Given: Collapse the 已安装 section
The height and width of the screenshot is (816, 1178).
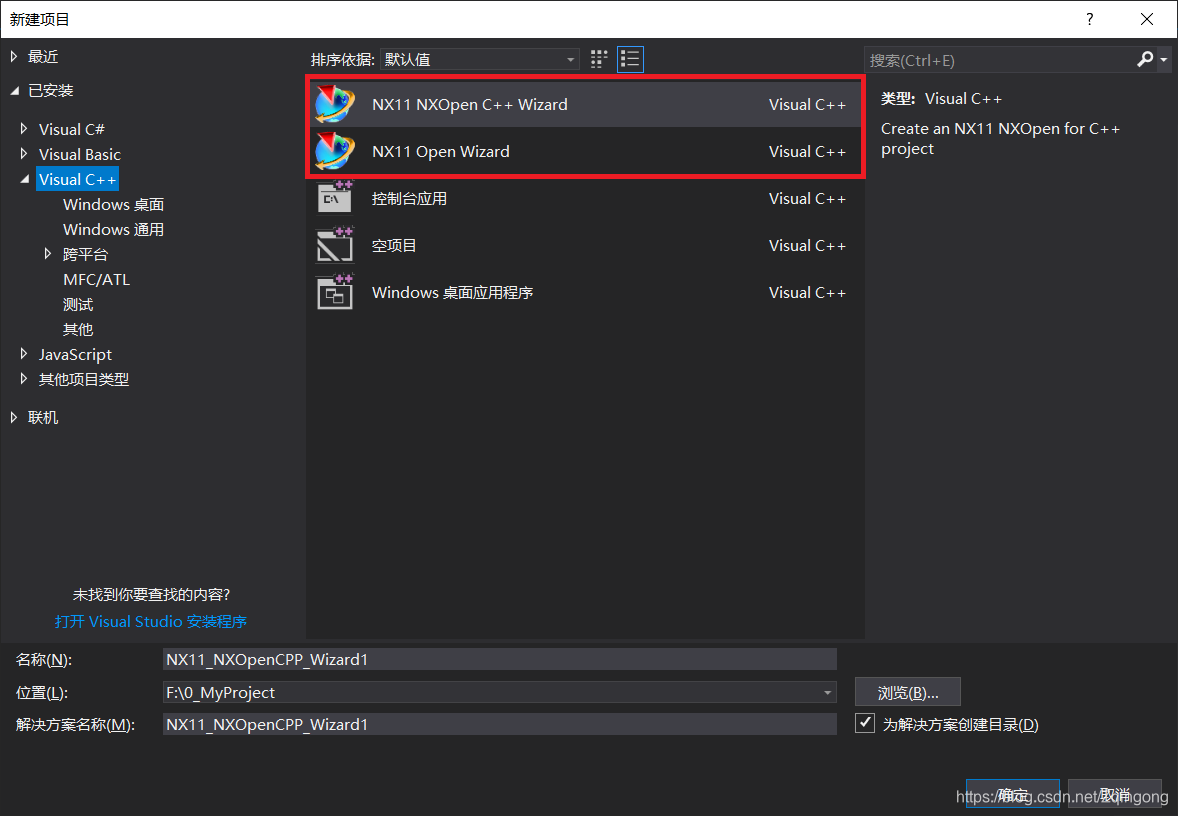Looking at the screenshot, I should click(14, 91).
